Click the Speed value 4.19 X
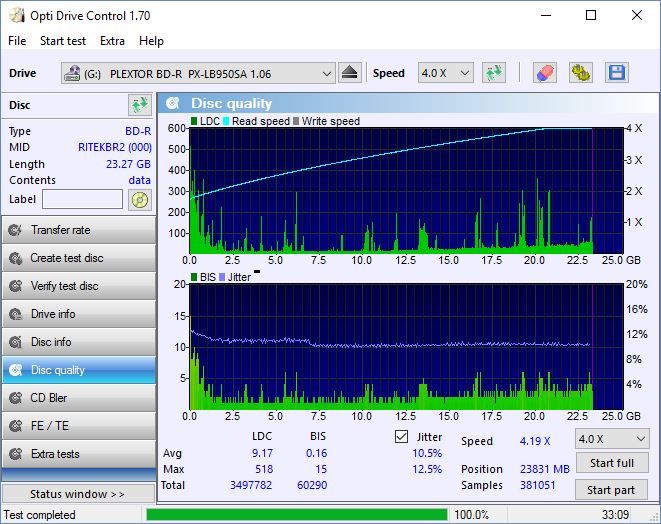 (x=535, y=441)
